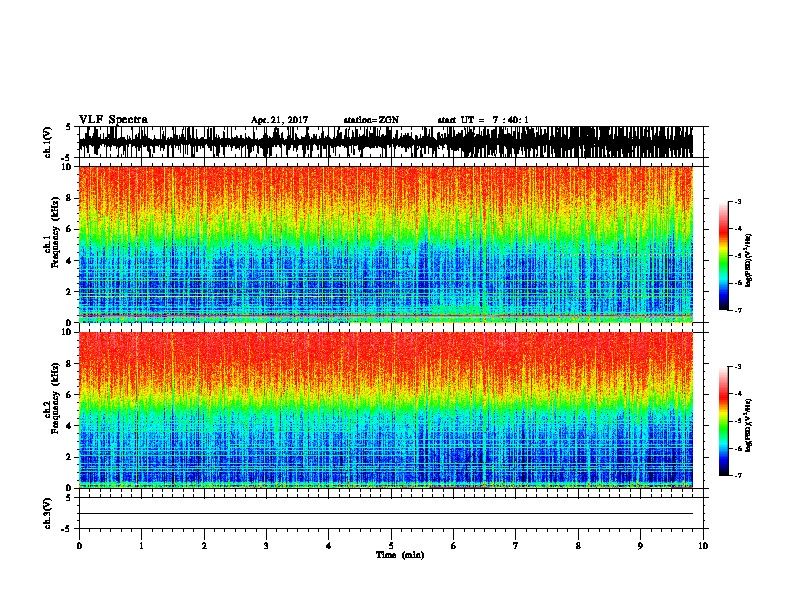
Task: Click time axis tick label '7'
Action: pos(516,546)
